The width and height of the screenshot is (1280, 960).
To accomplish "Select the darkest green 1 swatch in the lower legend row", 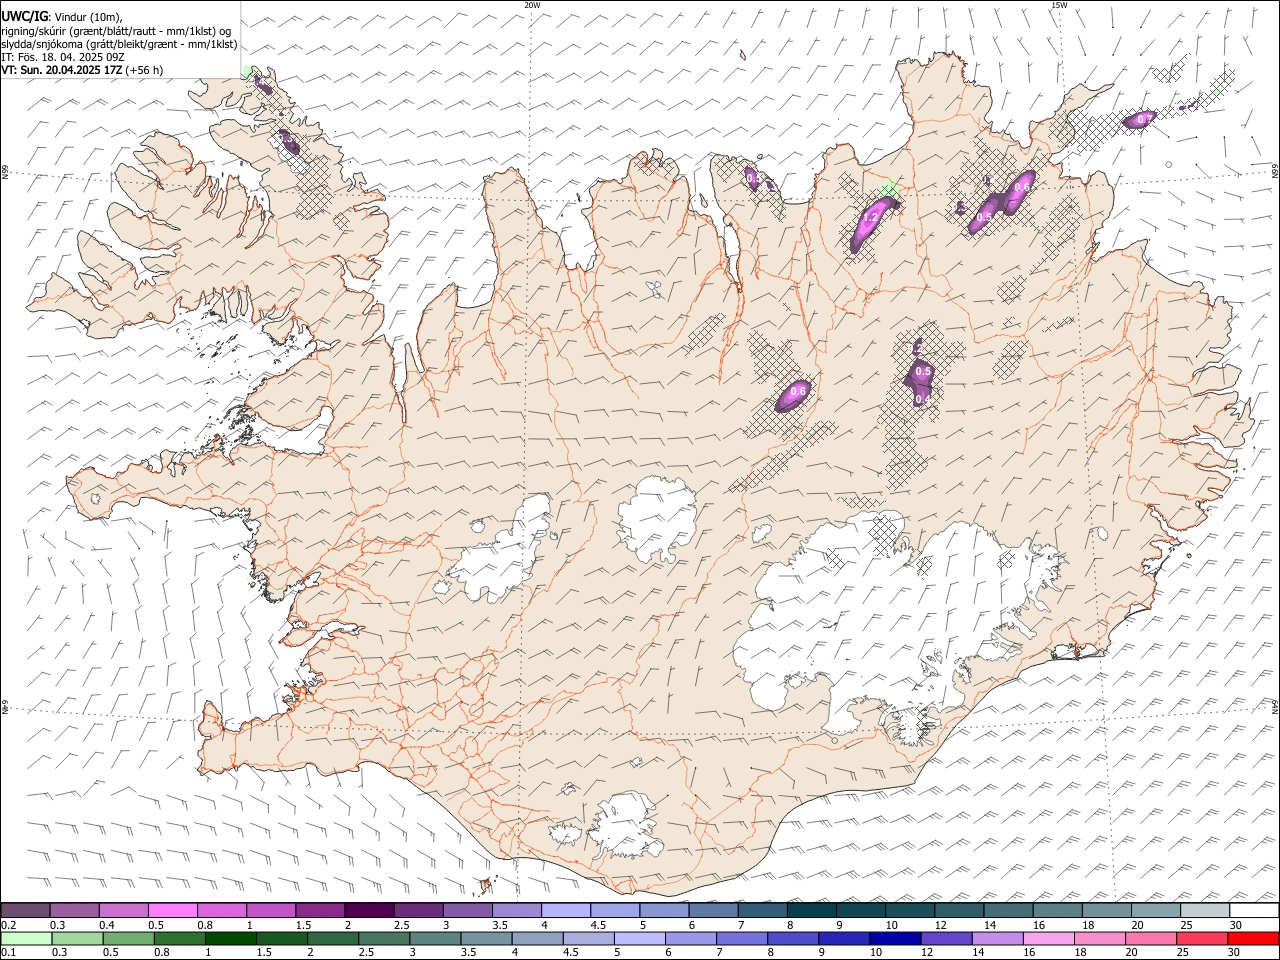I will [x=230, y=939].
